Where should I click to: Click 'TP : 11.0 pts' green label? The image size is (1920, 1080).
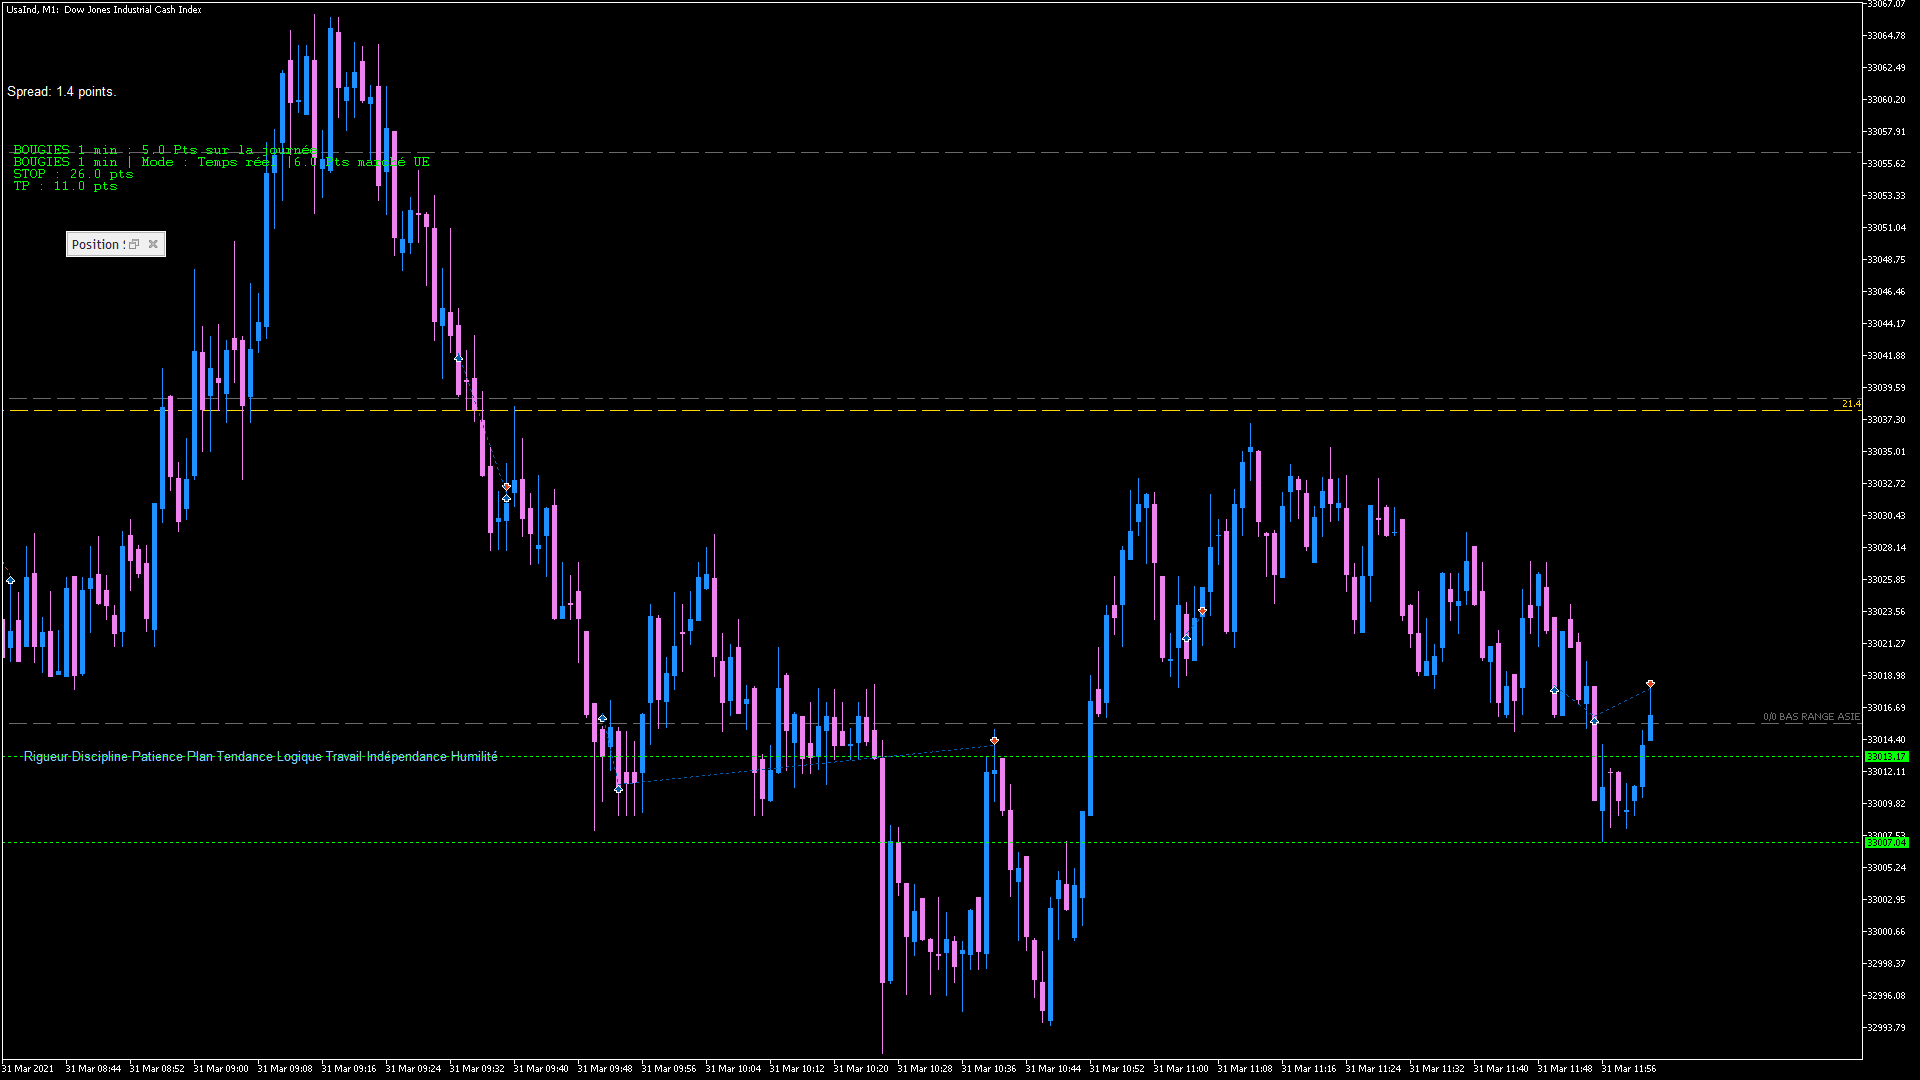tap(65, 186)
